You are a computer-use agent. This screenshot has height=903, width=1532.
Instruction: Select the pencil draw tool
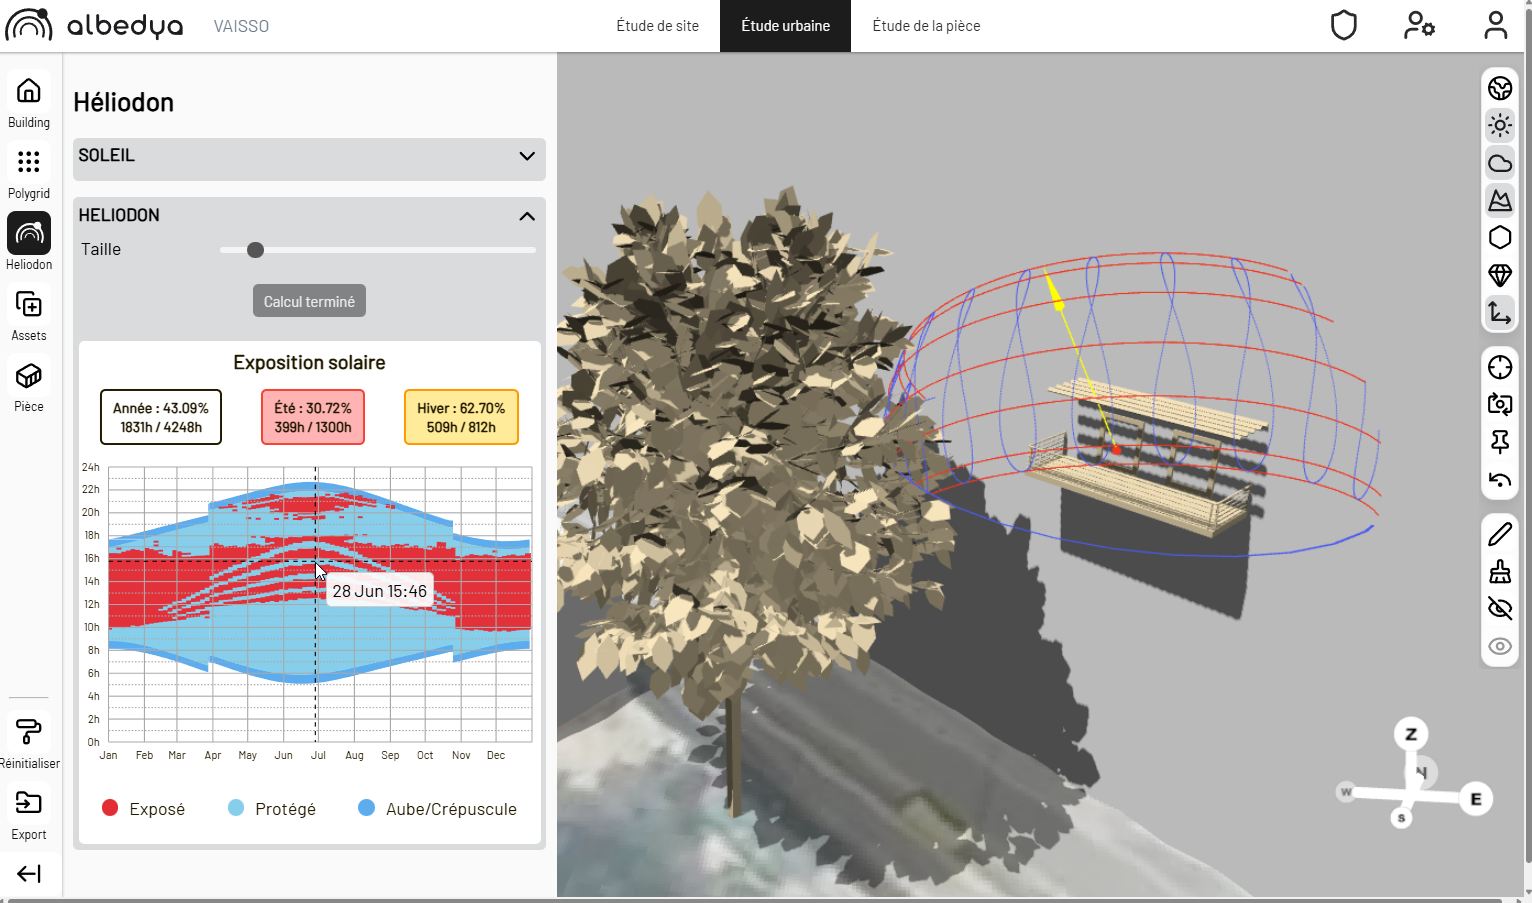click(1500, 534)
